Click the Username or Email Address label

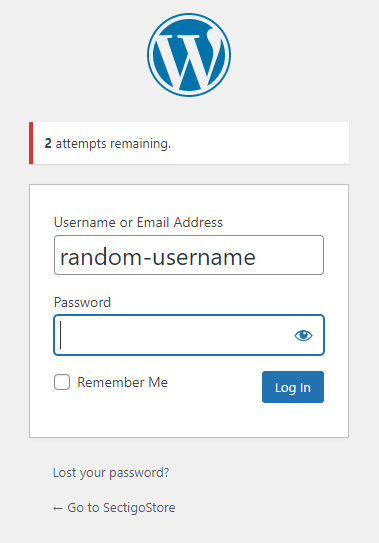(x=138, y=222)
